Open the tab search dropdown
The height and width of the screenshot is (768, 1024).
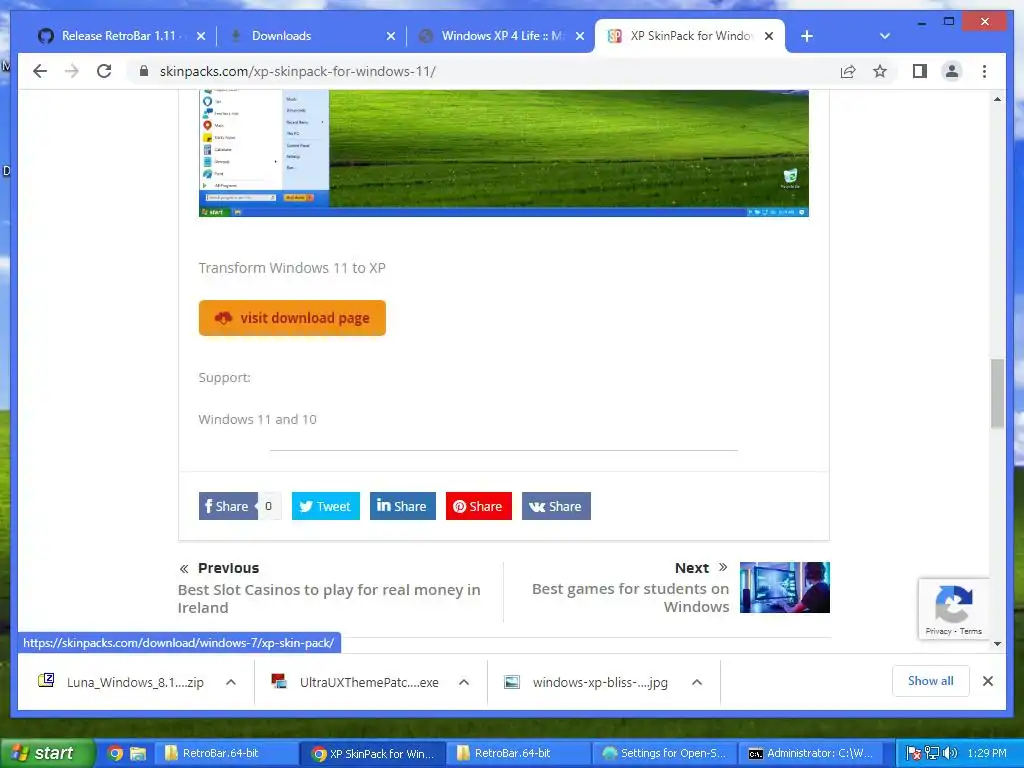point(884,36)
